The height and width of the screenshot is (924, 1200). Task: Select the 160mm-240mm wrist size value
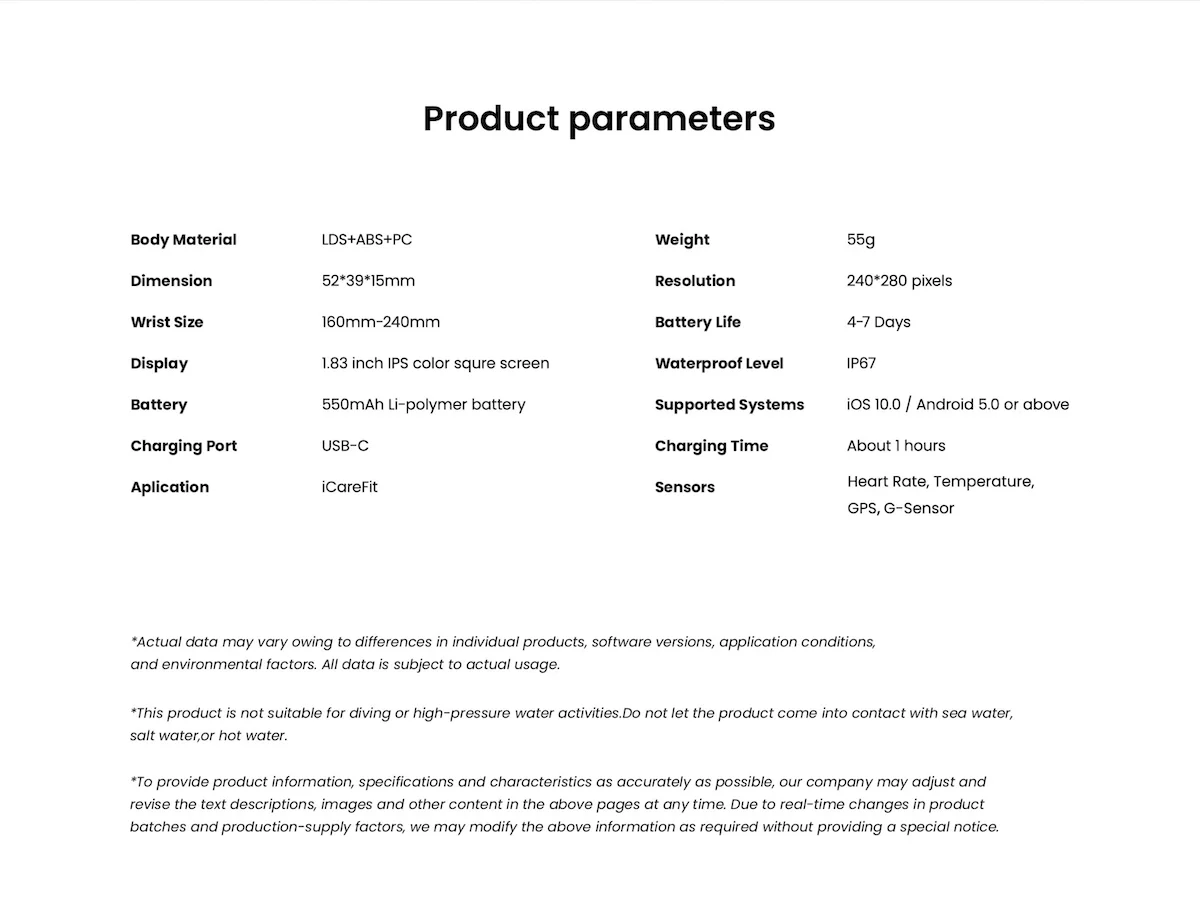point(380,322)
